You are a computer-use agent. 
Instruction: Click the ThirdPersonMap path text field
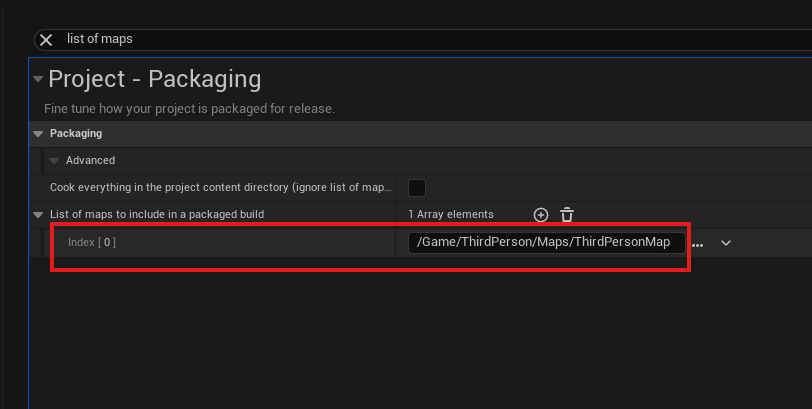coord(546,243)
